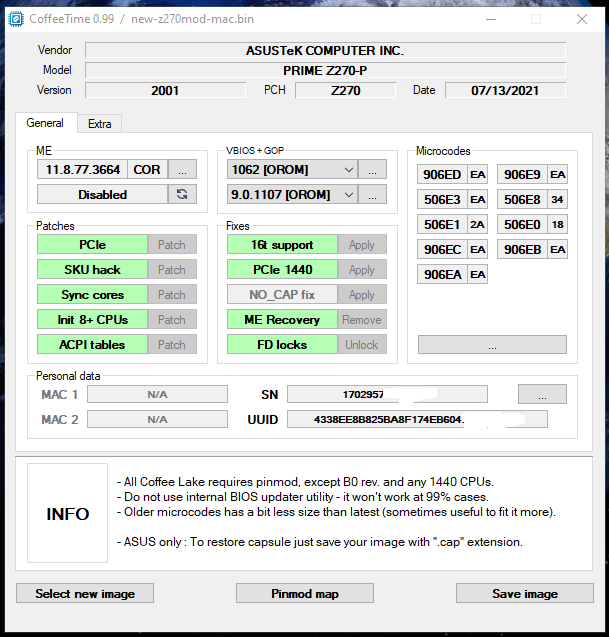Click the ME Disabled state field
This screenshot has height=637, width=609.
102,194
